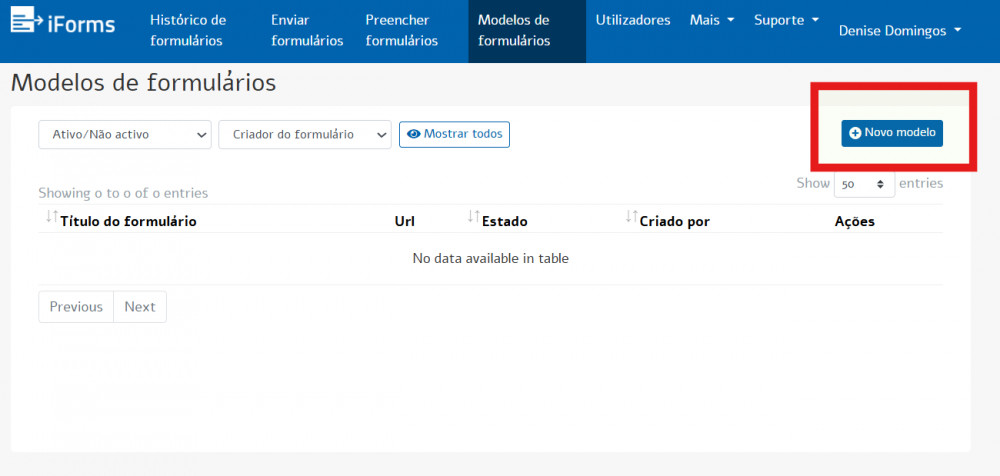
Task: Click the Next pagination button
Action: (x=140, y=307)
